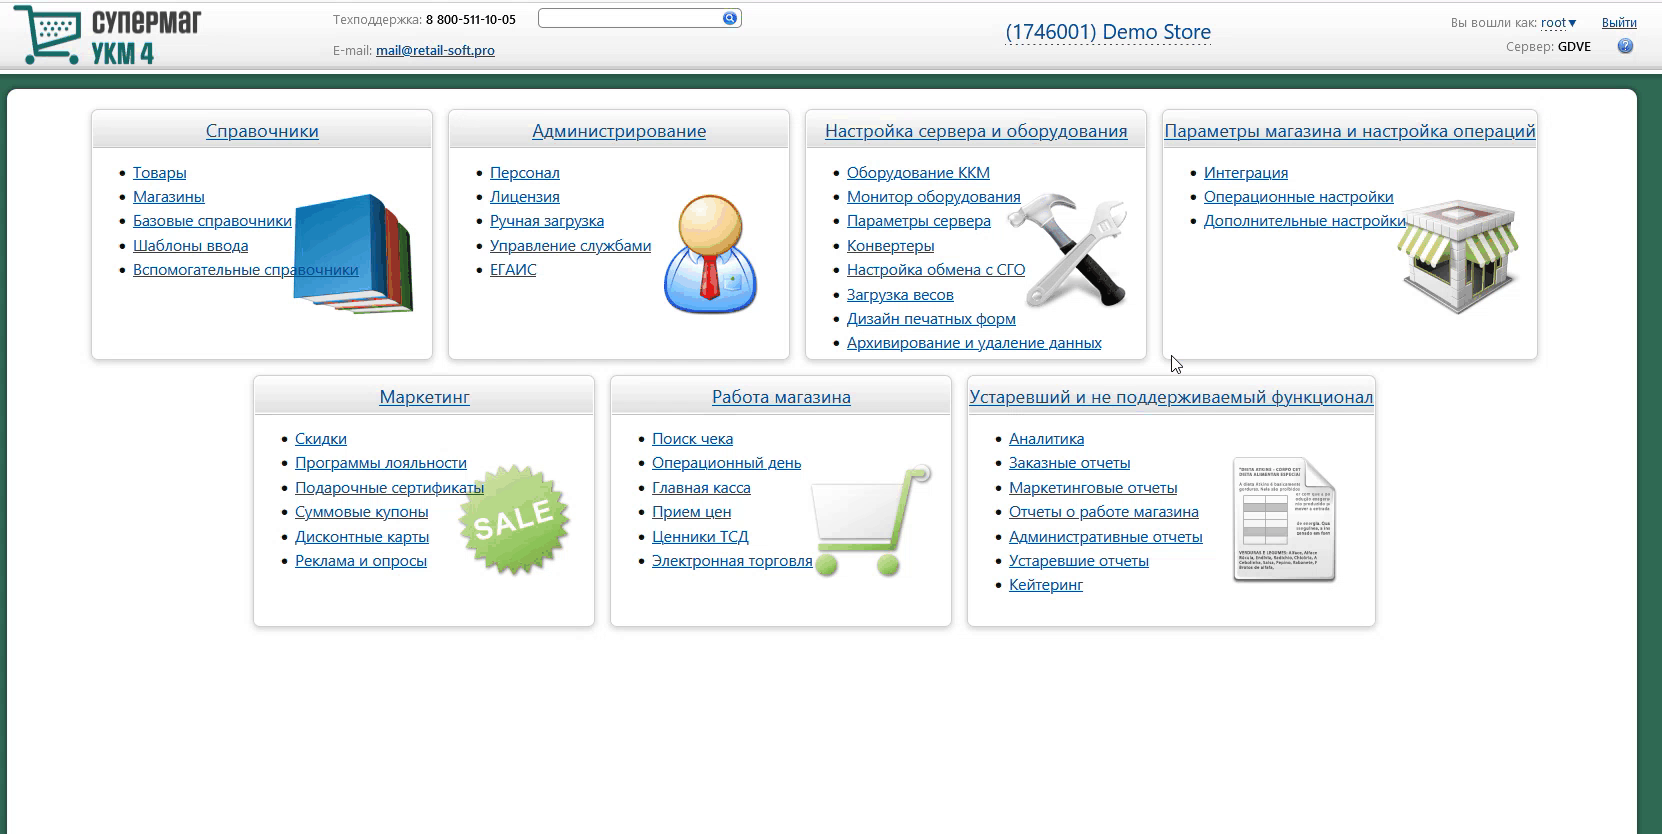The height and width of the screenshot is (834, 1662).
Task: Click the stacked books icon in Справочники
Action: click(x=354, y=253)
